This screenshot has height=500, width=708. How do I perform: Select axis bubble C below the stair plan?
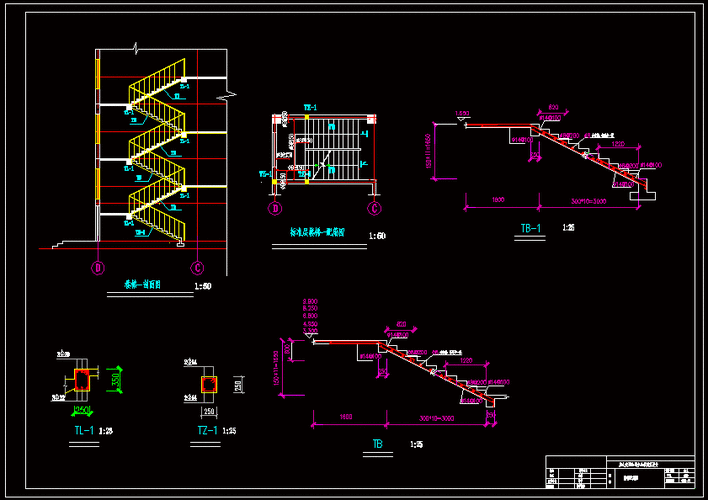click(373, 209)
